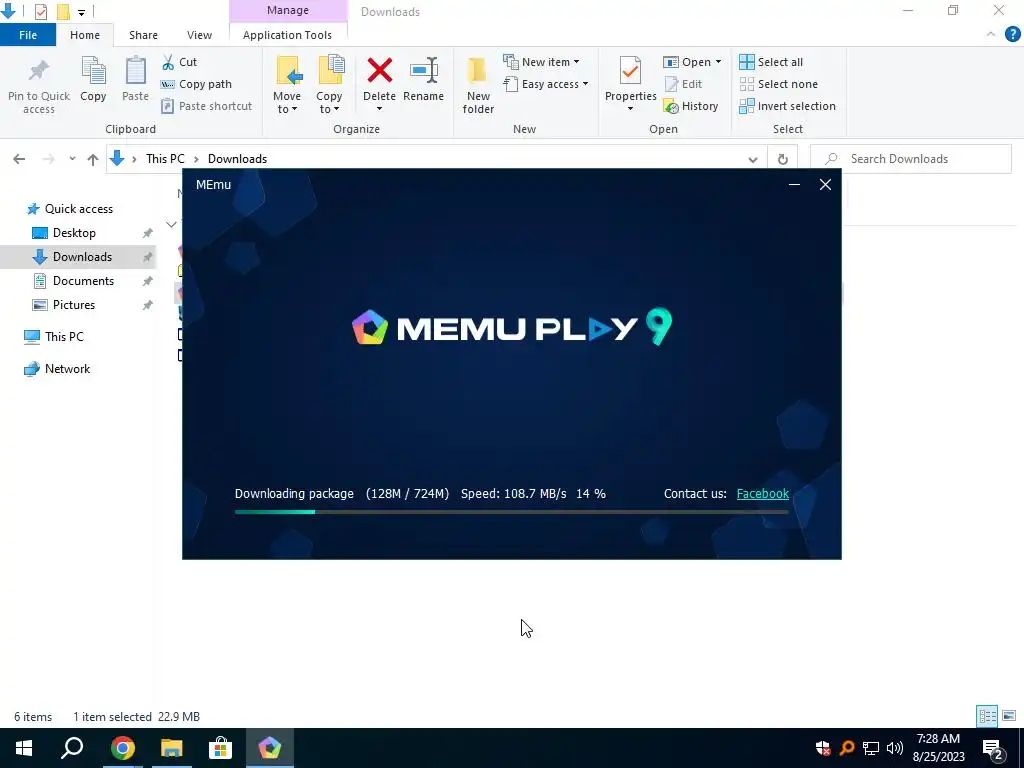1024x768 pixels.
Task: Go up one folder level
Action: [93, 159]
